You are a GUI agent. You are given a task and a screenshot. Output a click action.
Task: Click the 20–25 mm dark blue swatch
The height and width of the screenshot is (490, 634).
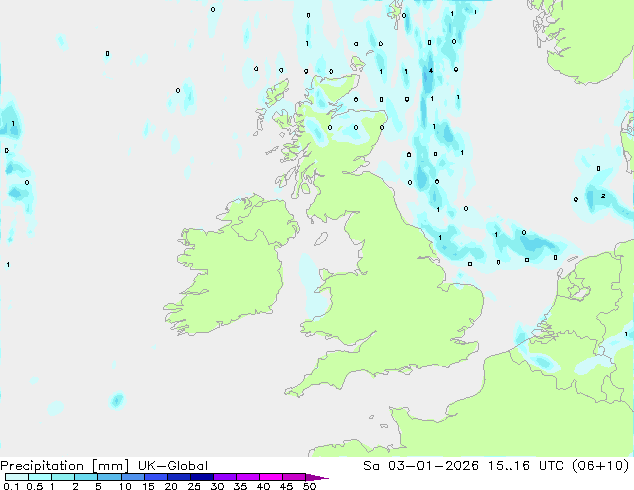[179, 477]
